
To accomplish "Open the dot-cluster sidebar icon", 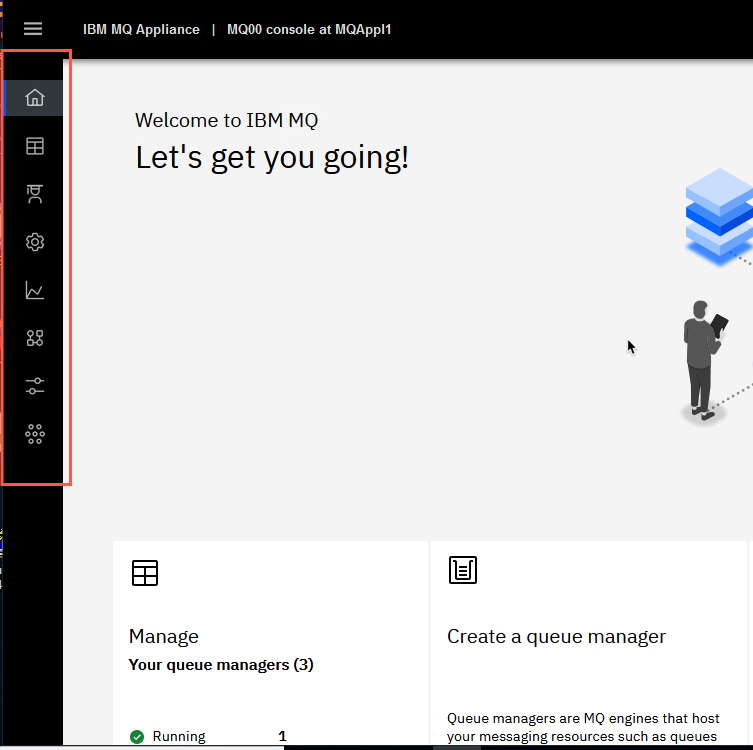I will pyautogui.click(x=35, y=434).
